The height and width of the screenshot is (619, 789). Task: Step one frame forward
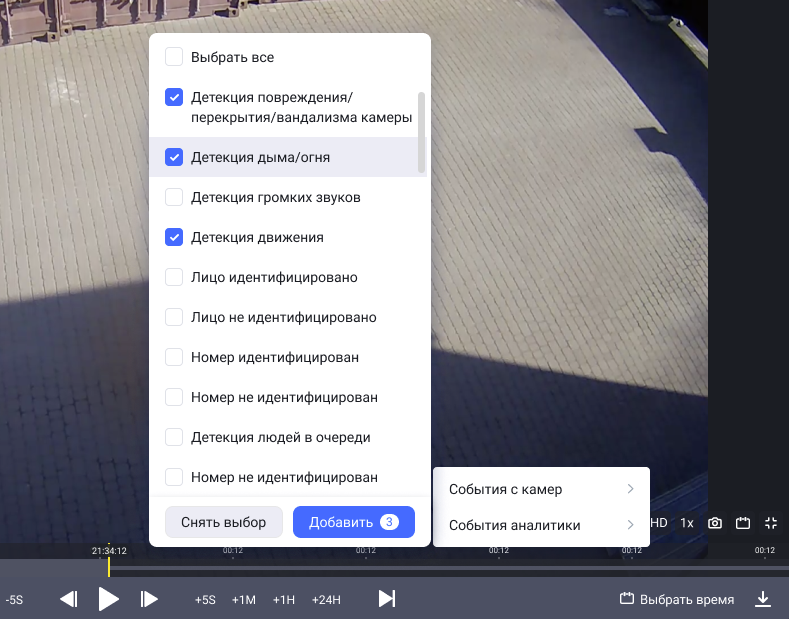149,599
